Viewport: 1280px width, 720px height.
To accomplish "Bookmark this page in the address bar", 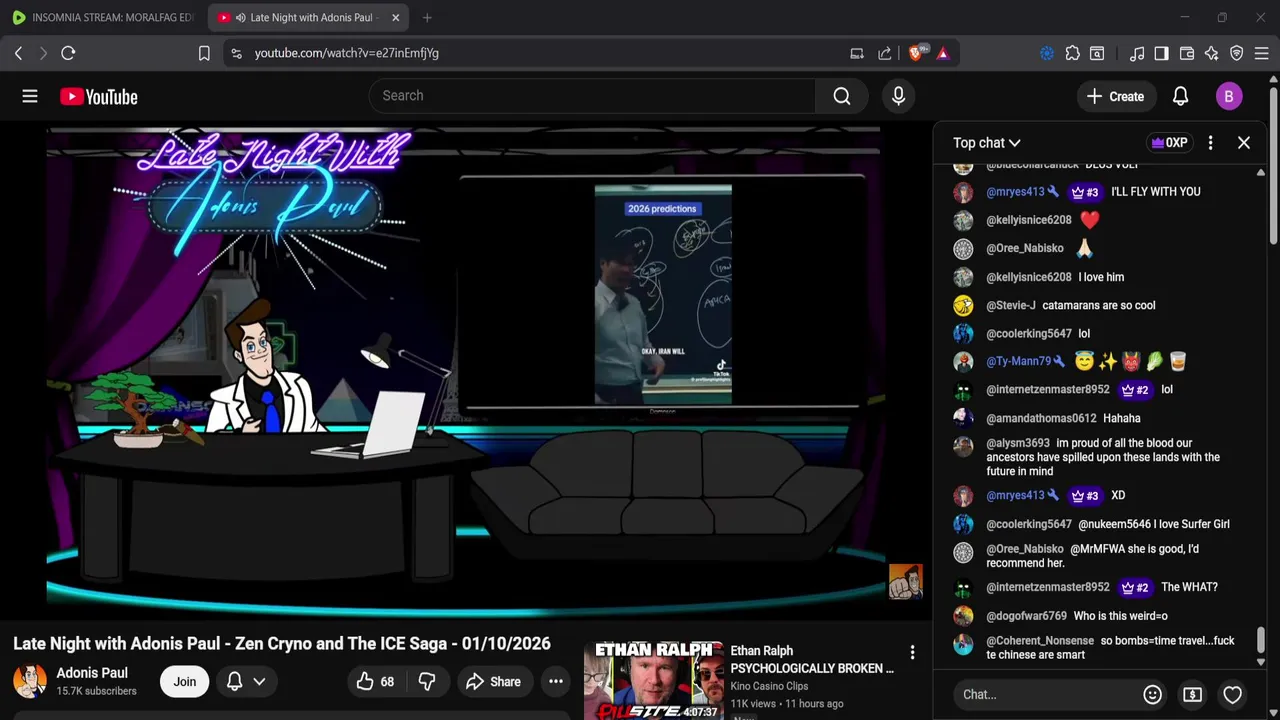I will coord(204,53).
